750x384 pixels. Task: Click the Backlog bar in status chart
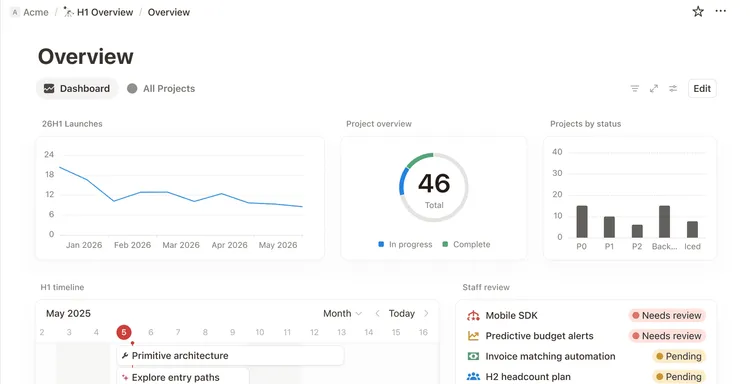pyautogui.click(x=664, y=221)
